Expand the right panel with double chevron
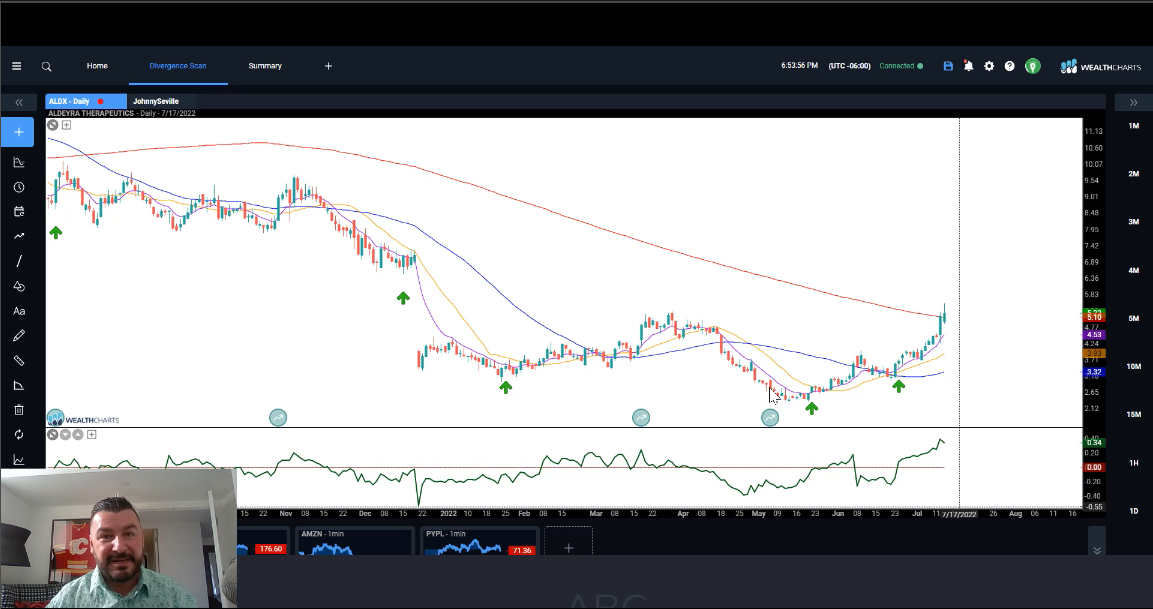The width and height of the screenshot is (1153, 609). 1133,102
